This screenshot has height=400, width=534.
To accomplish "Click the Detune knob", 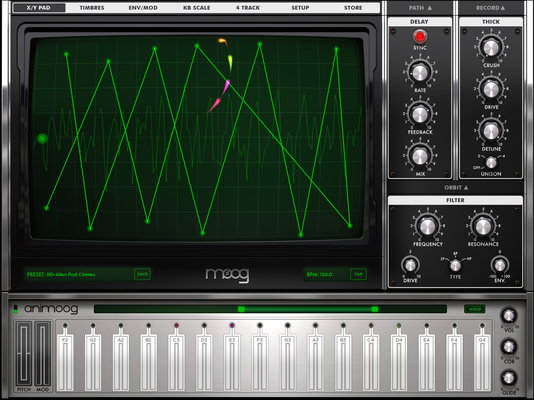I will 491,131.
